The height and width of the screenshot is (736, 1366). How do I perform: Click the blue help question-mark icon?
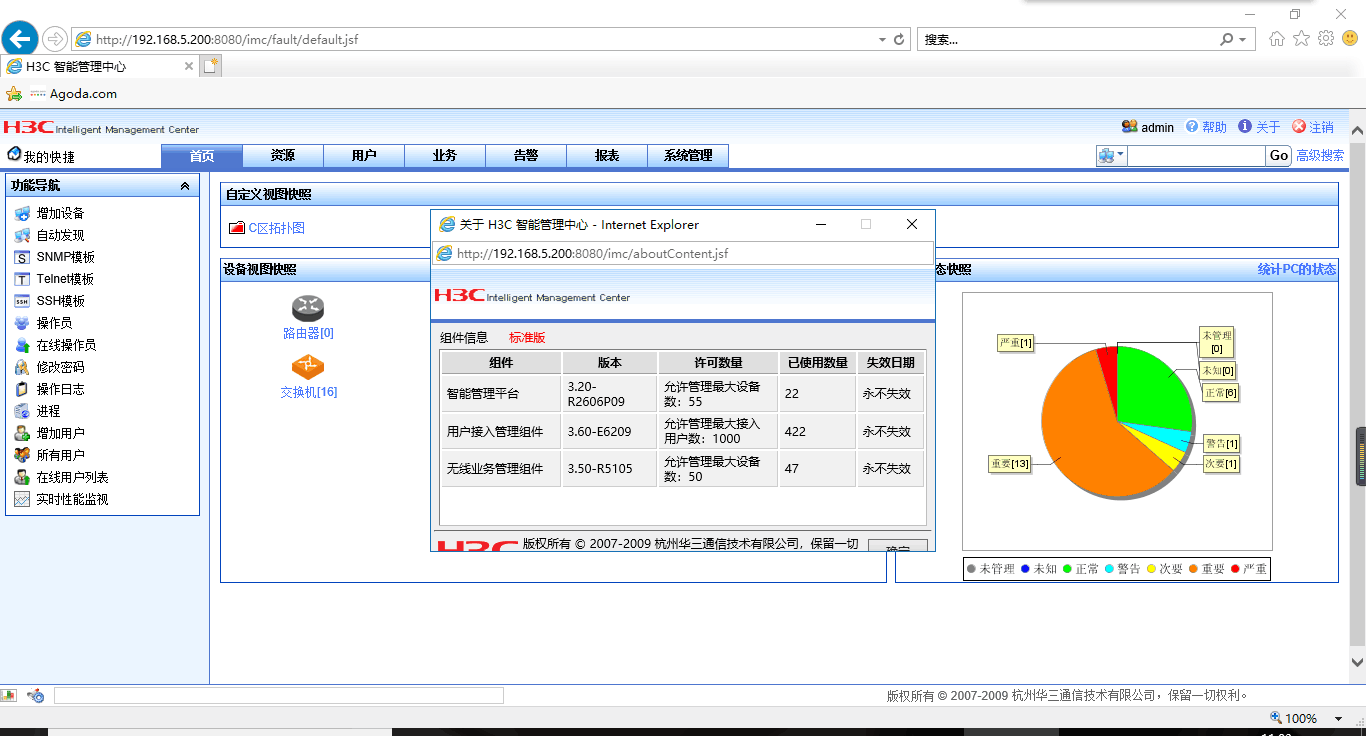tap(1192, 127)
